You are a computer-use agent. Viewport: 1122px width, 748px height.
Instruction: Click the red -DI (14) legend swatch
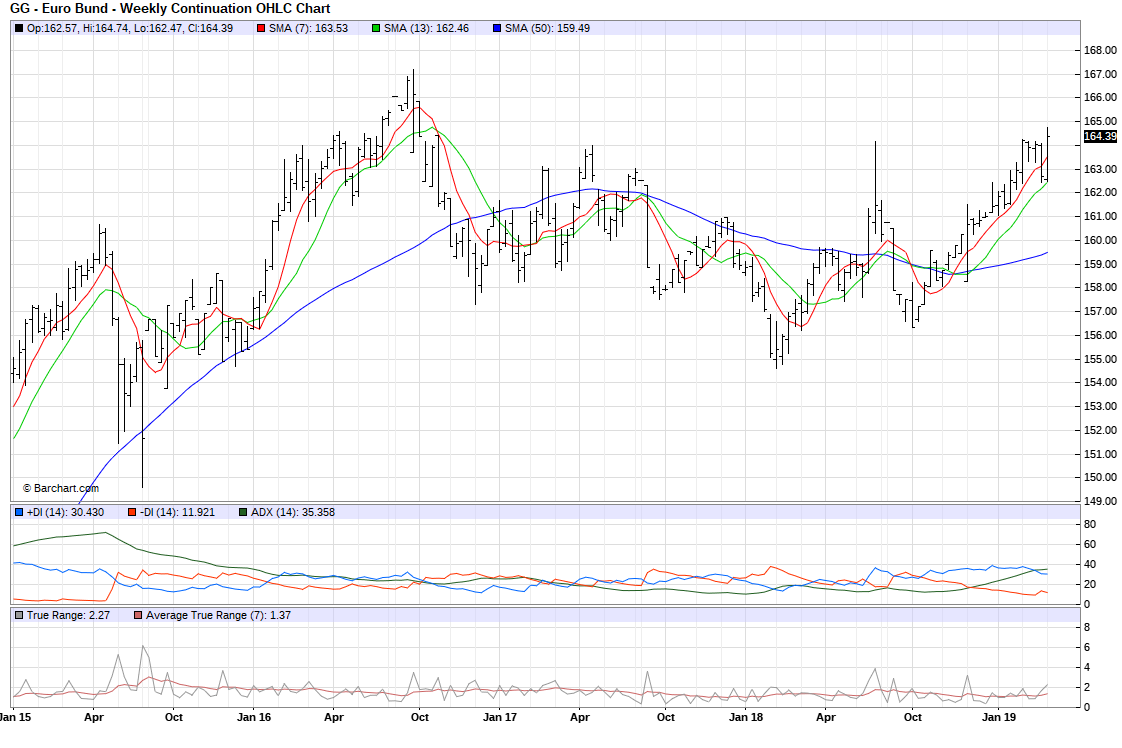[x=132, y=512]
